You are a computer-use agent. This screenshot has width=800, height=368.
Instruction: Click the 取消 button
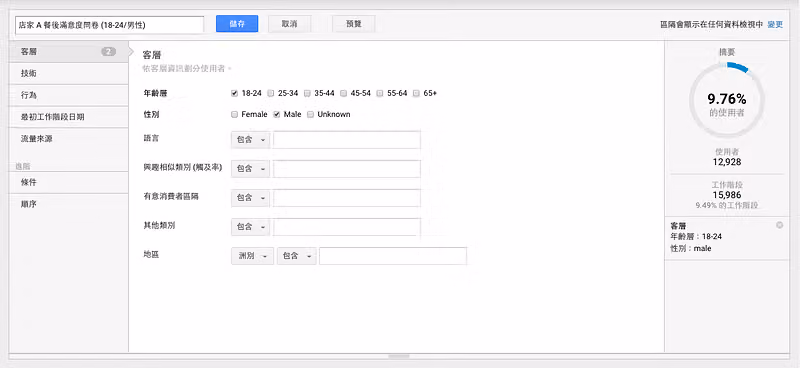tap(289, 23)
